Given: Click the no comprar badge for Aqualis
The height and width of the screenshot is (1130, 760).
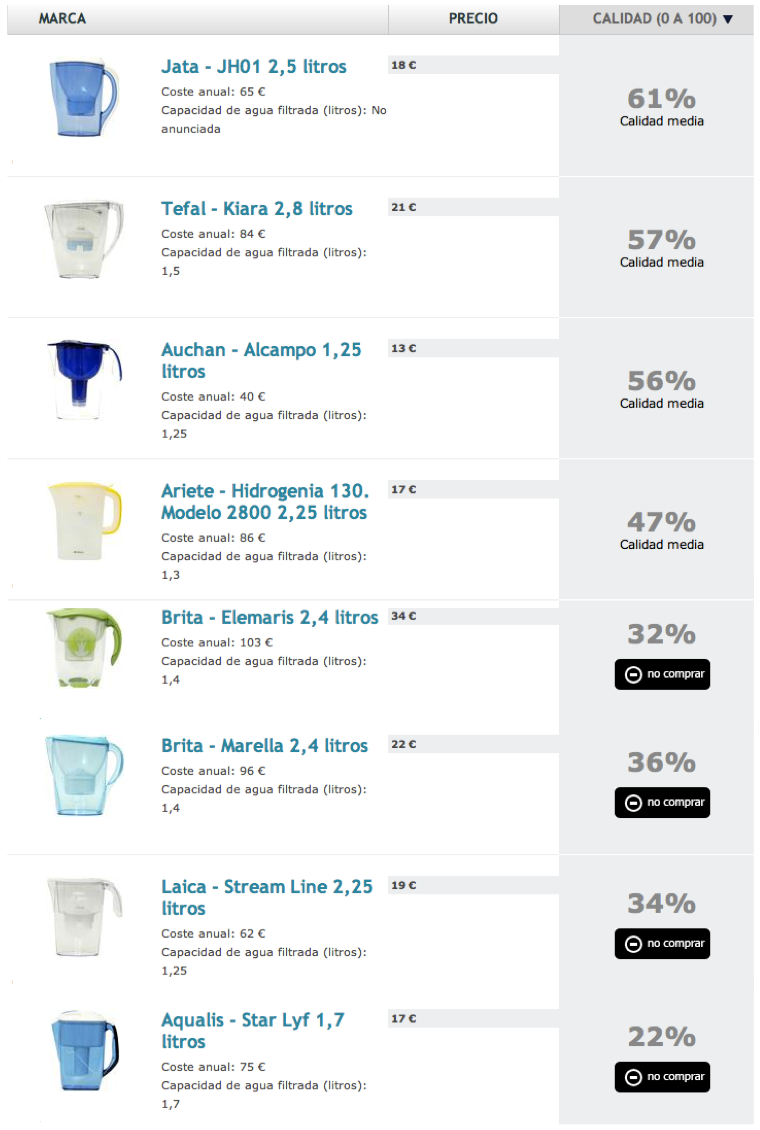Looking at the screenshot, I should pos(662,1077).
